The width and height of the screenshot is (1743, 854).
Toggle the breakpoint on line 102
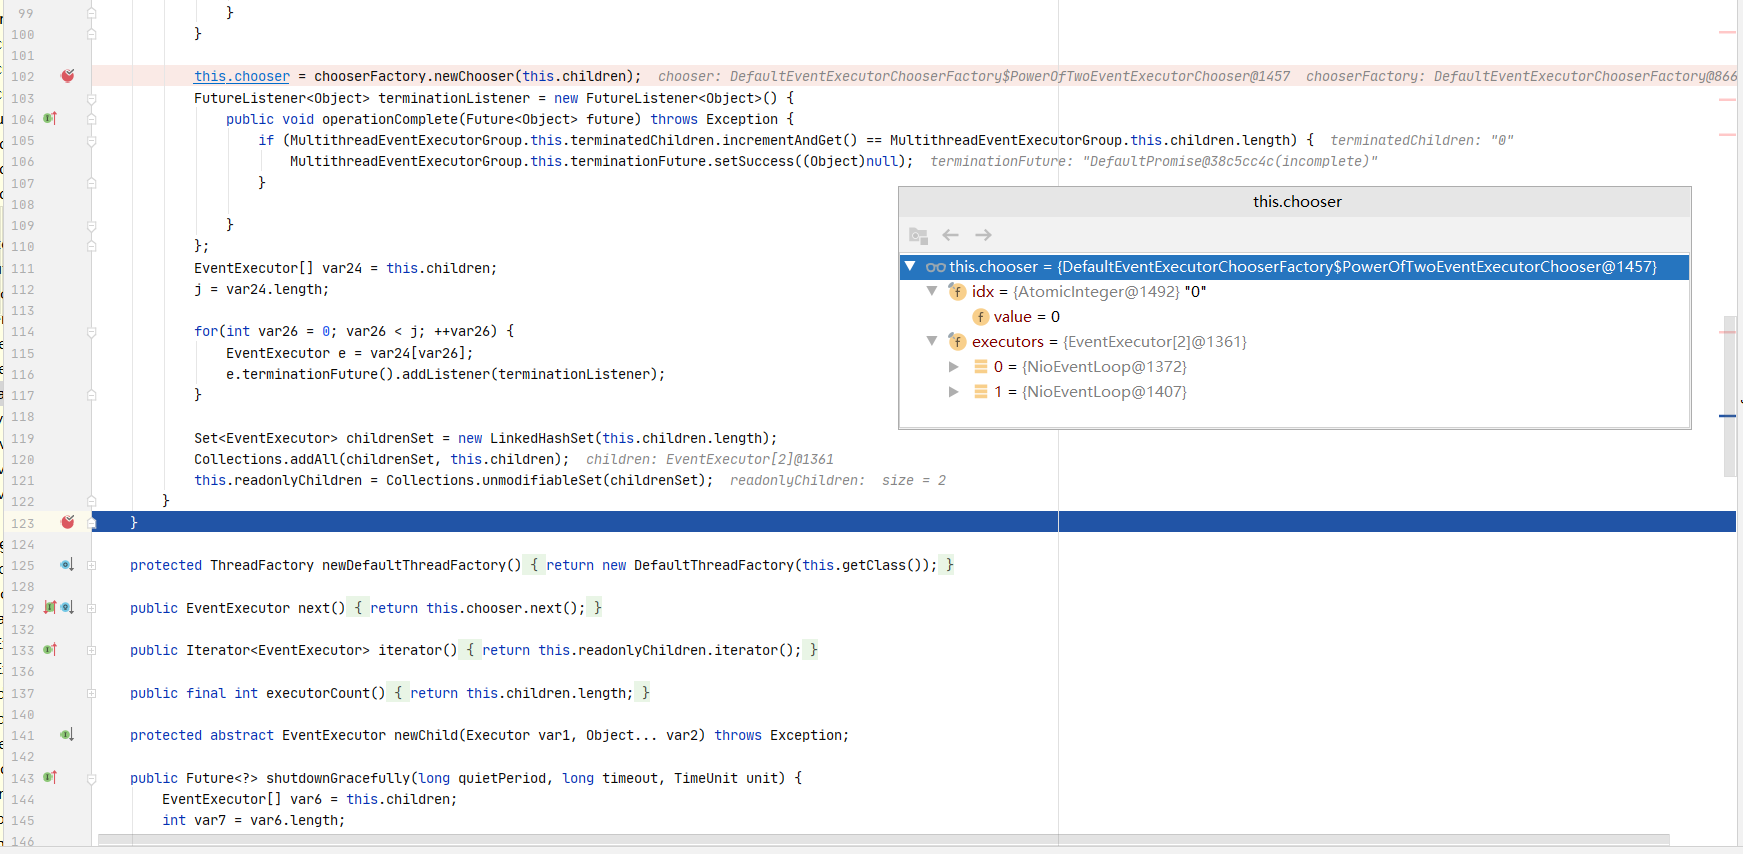point(68,76)
